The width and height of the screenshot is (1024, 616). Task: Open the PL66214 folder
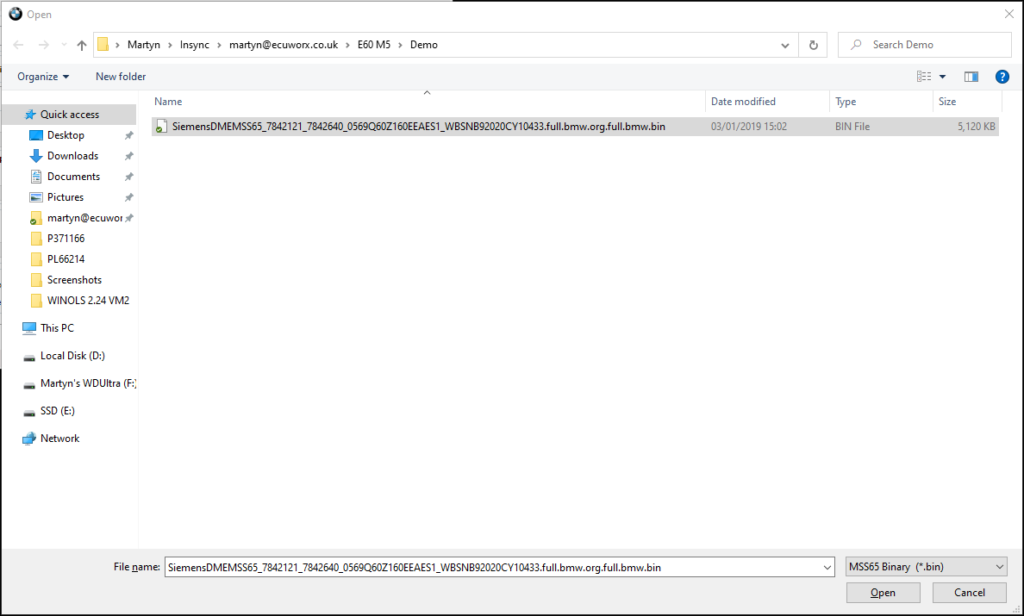65,259
